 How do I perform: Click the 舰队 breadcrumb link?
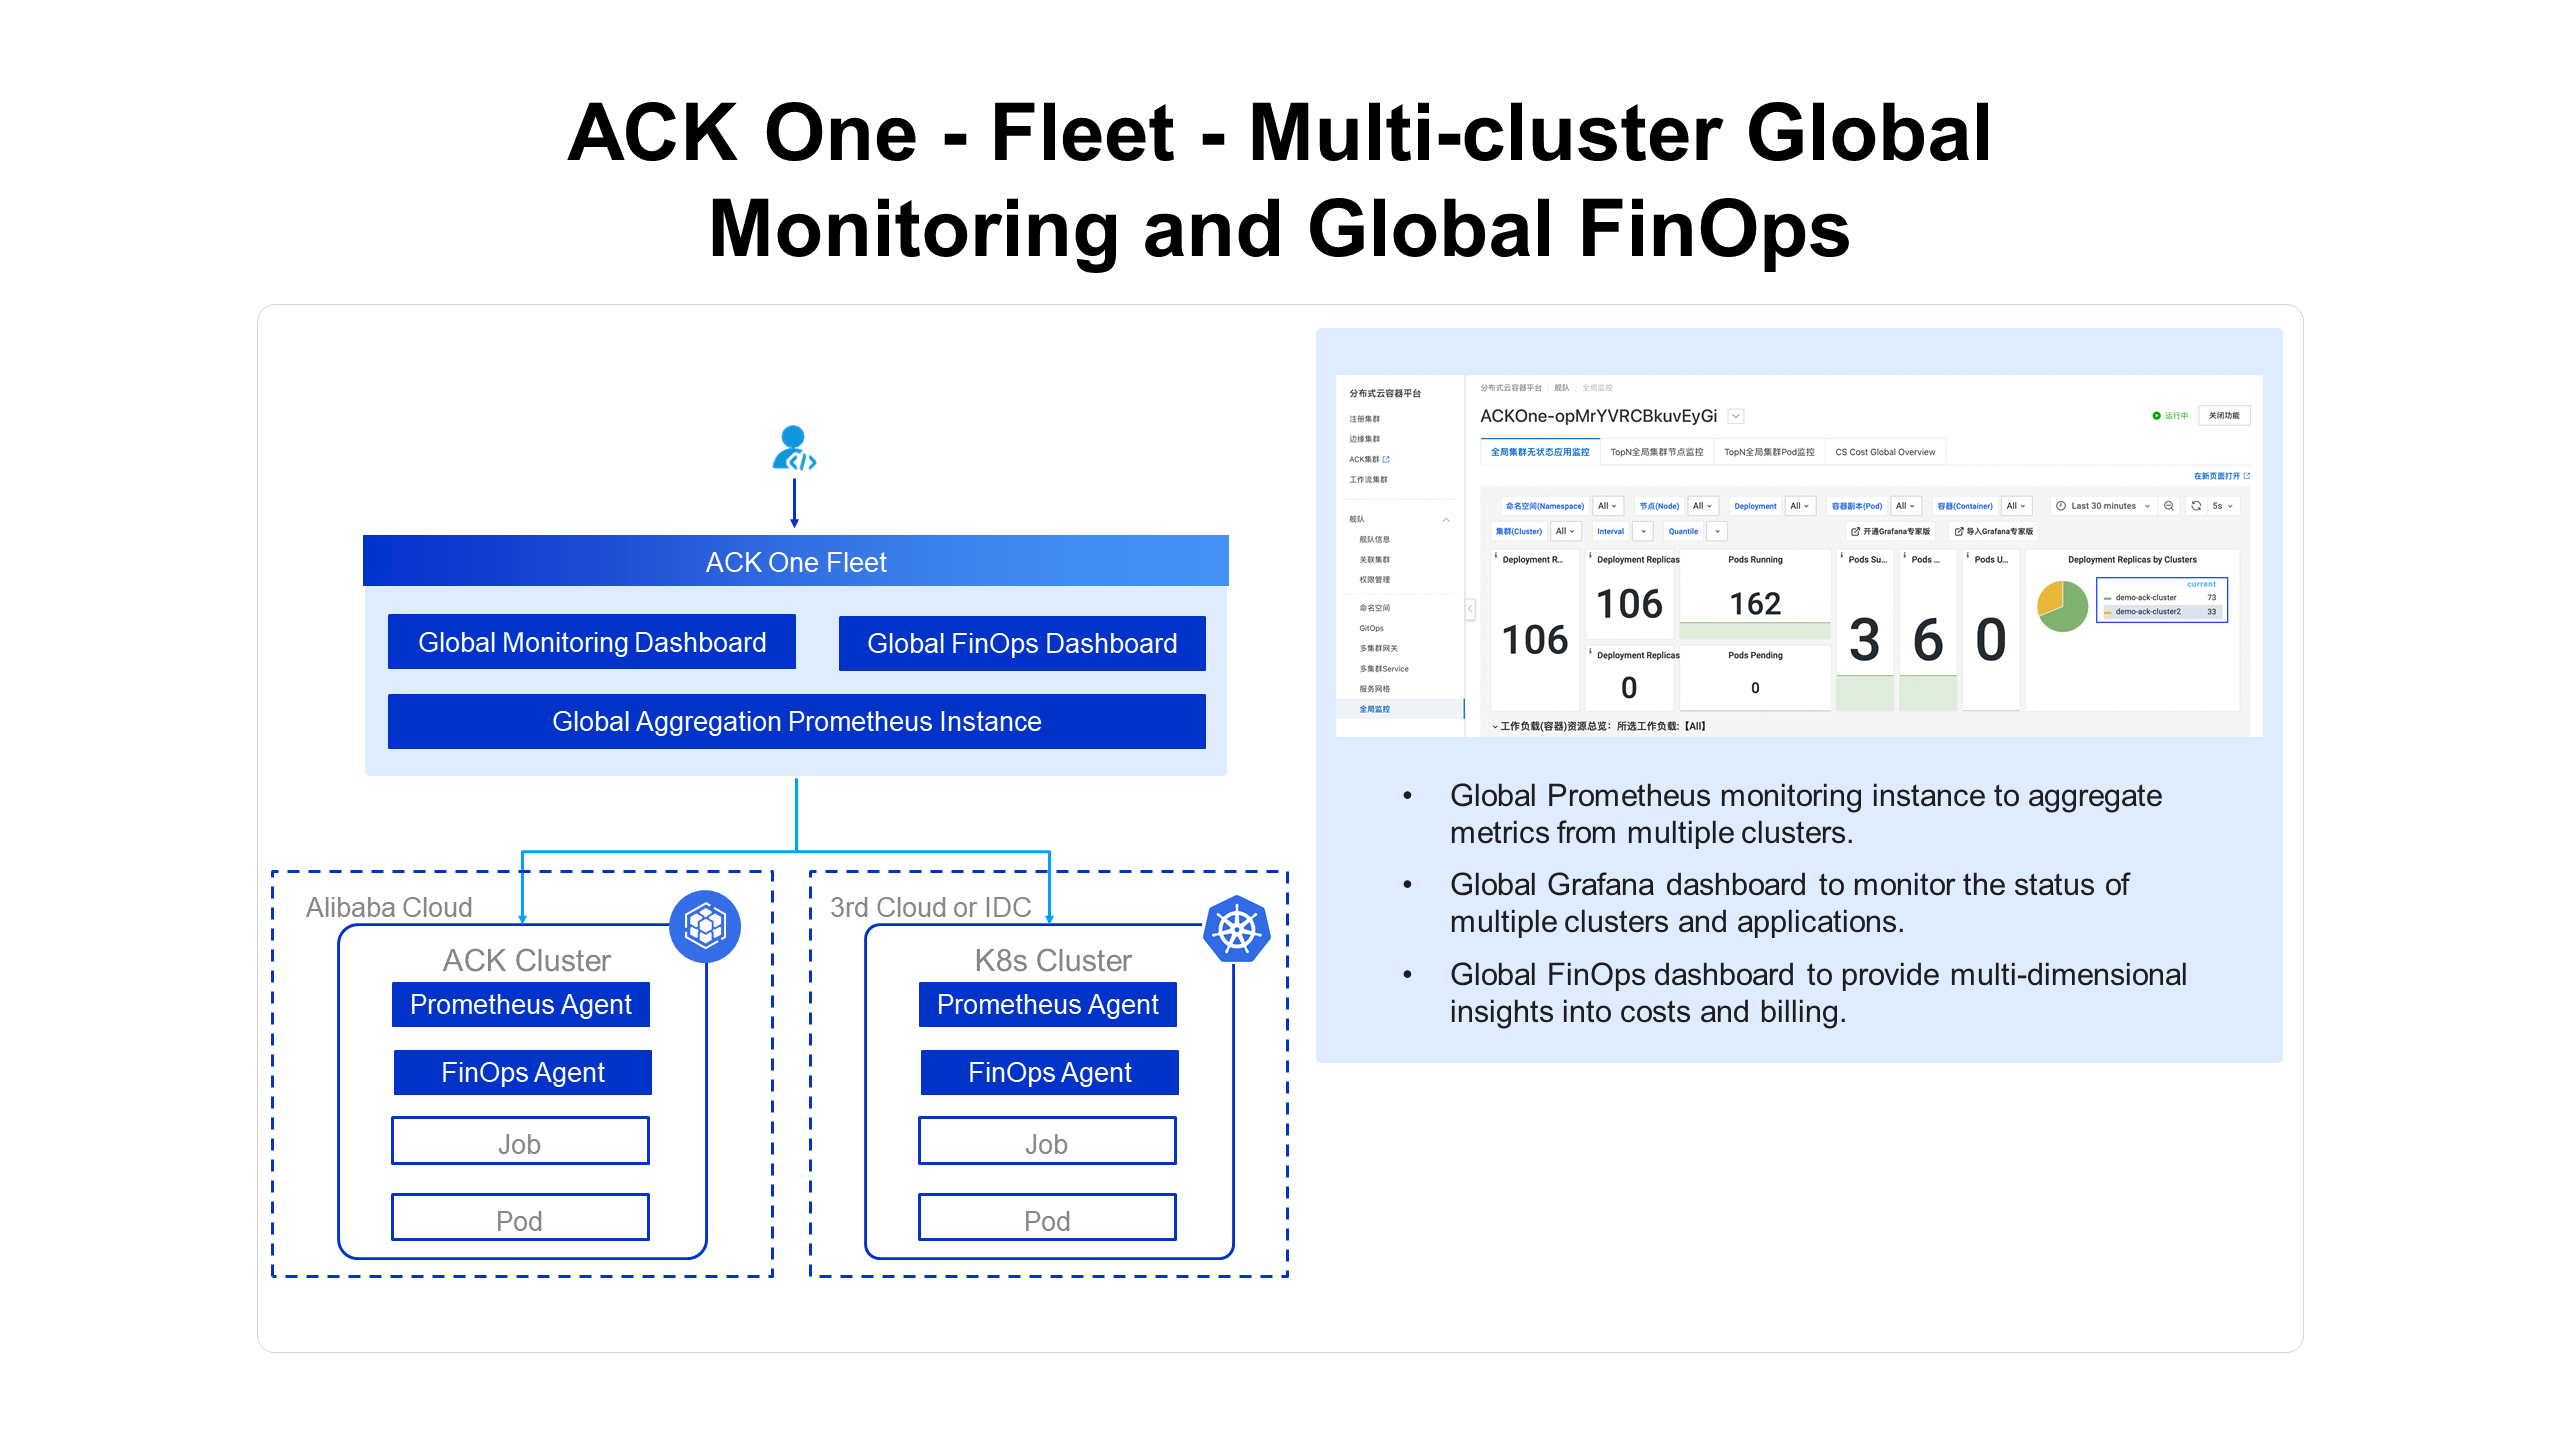1561,388
